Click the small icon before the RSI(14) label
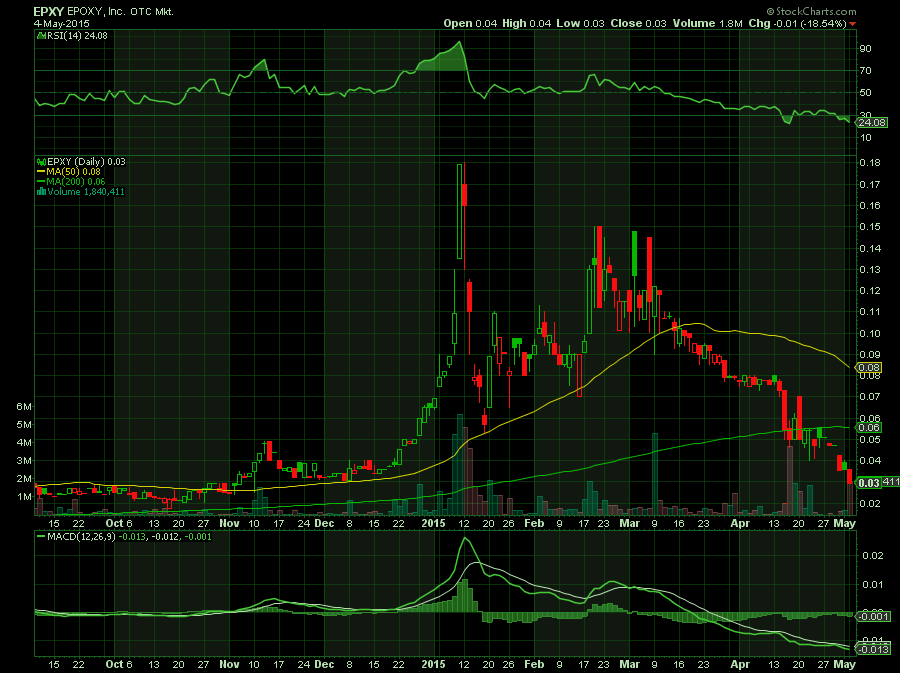Image resolution: width=900 pixels, height=673 pixels. (x=40, y=36)
